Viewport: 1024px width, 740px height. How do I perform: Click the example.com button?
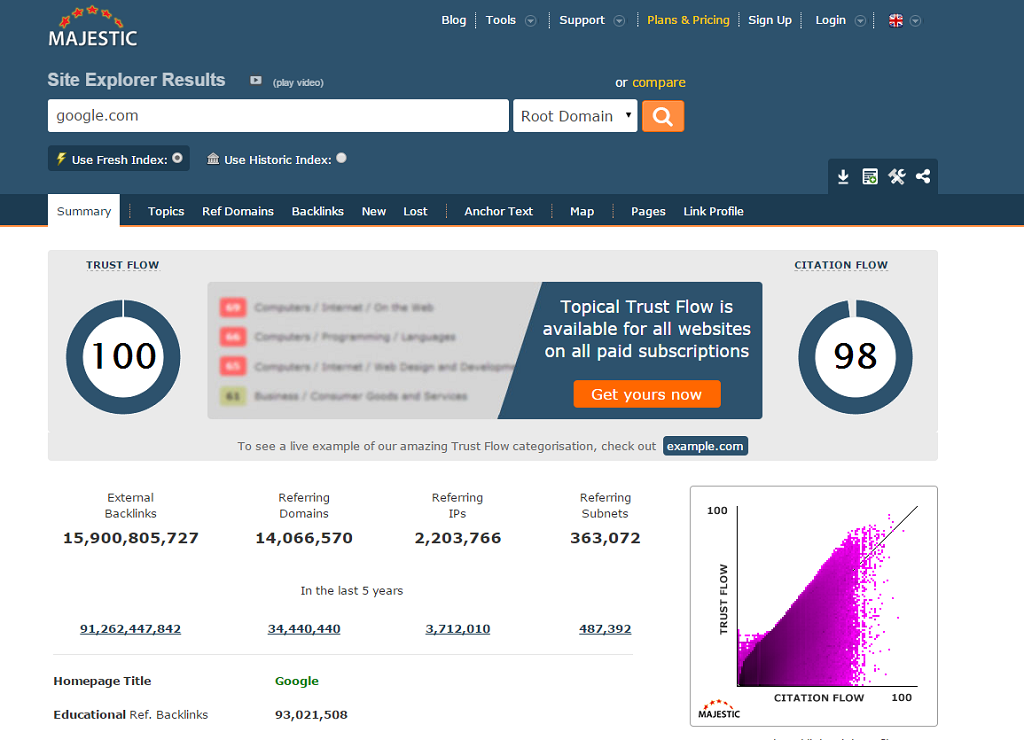coord(705,446)
